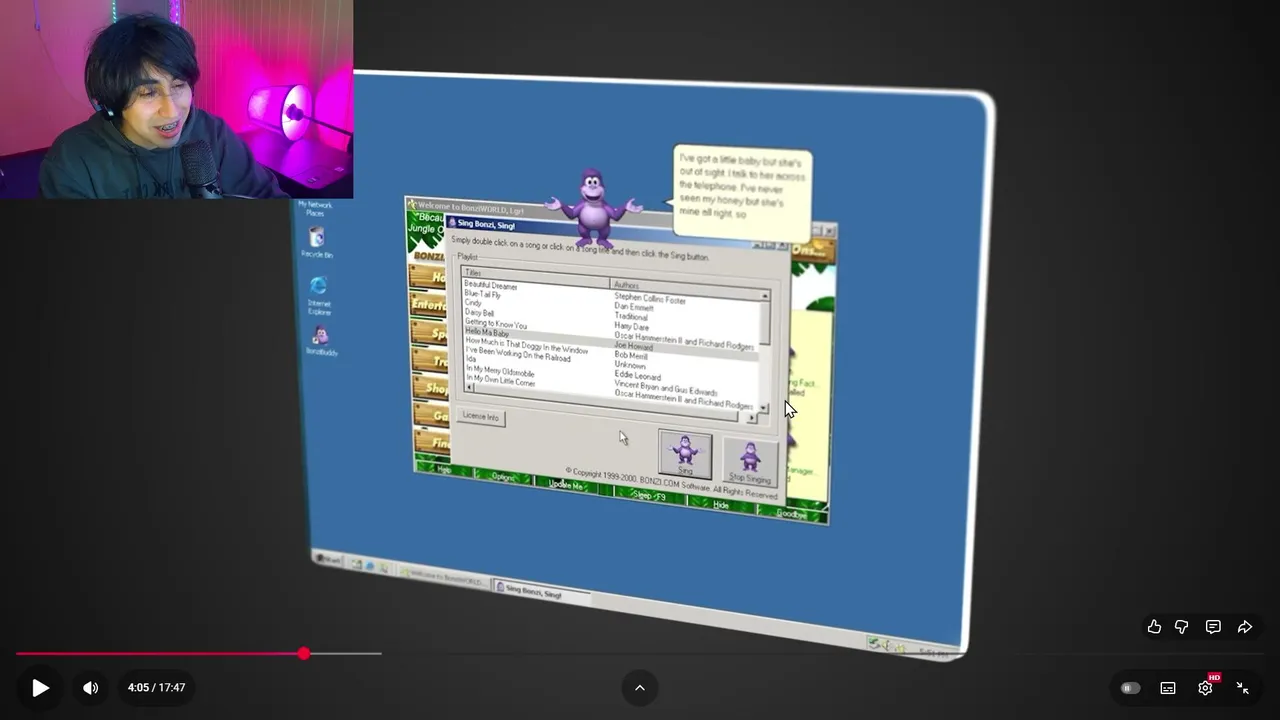Switch to Welcome to BonziWORLD taskbar button
Viewport: 1280px width, 720px height.
442,577
